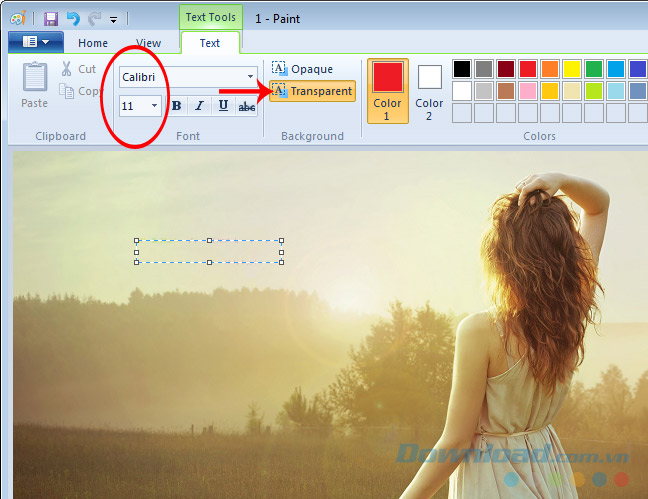Switch to the Home ribbon tab
648x499 pixels.
click(x=93, y=43)
